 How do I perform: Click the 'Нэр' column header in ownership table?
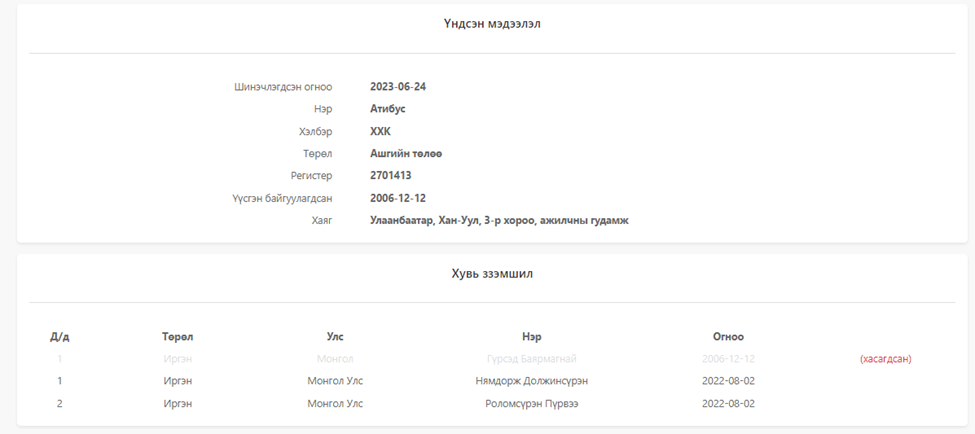tap(532, 336)
